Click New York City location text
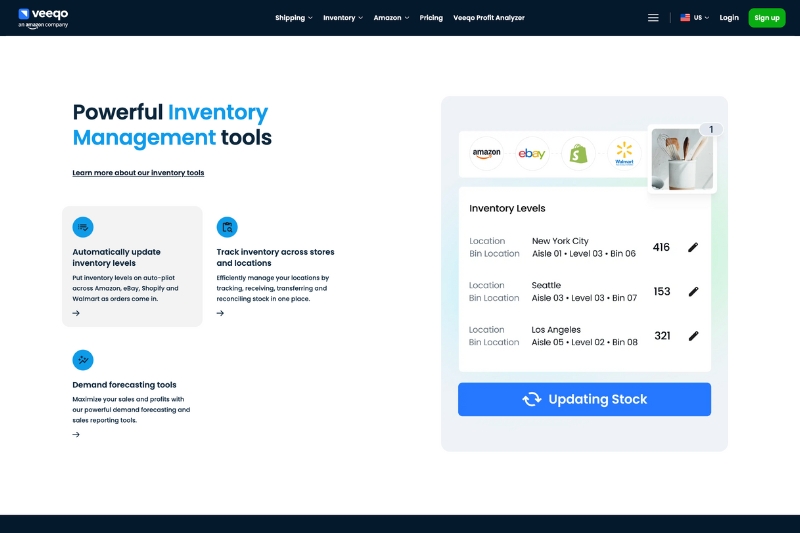The height and width of the screenshot is (533, 800). tap(560, 241)
